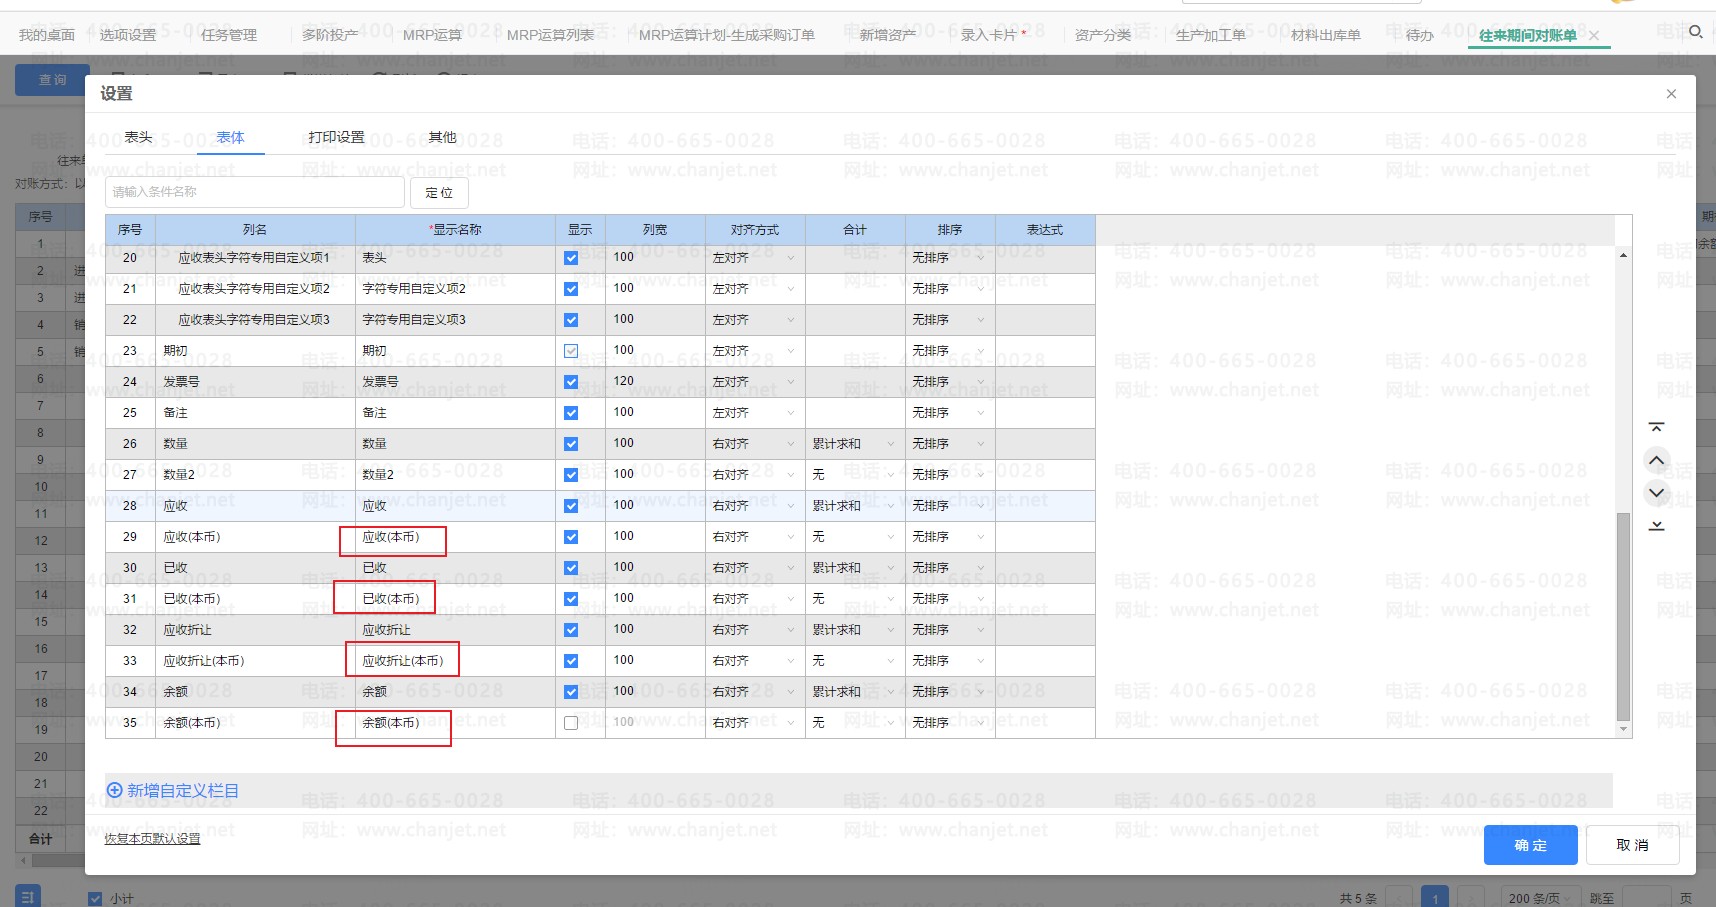The width and height of the screenshot is (1716, 907).
Task: Enable the 显示 checkbox for 余额(本币) row
Action: click(571, 723)
